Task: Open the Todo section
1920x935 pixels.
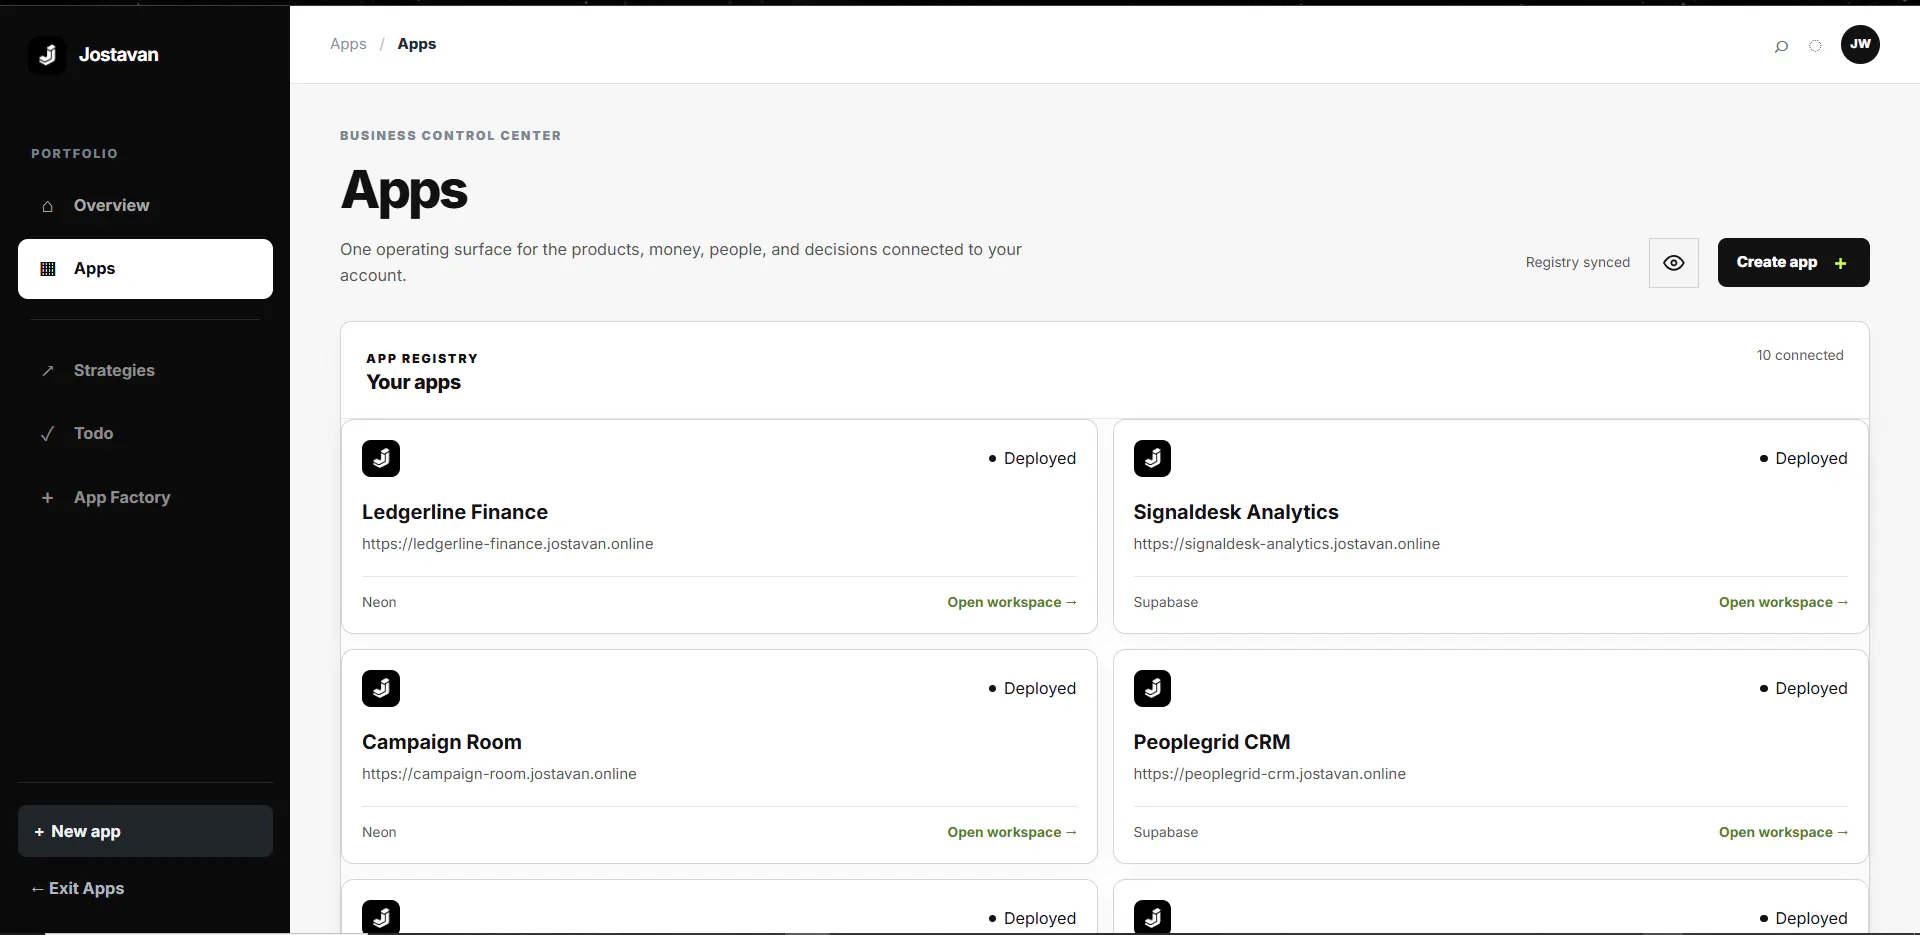Action: [x=145, y=434]
